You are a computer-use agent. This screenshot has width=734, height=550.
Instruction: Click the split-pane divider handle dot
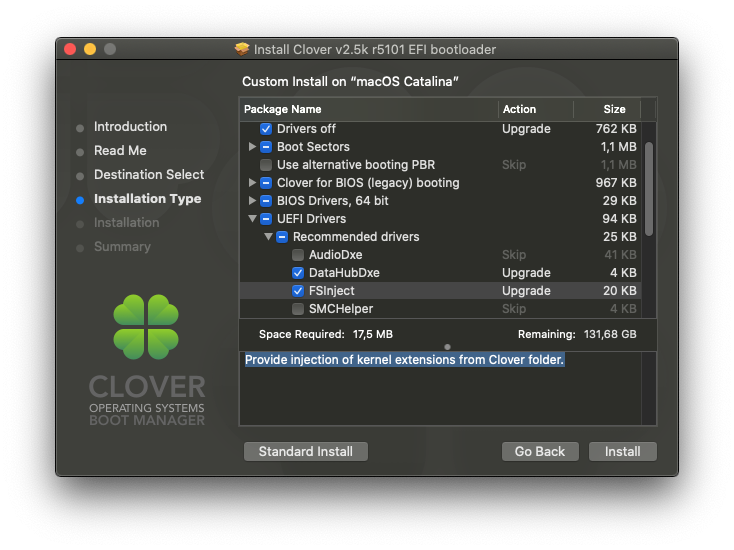pyautogui.click(x=448, y=347)
